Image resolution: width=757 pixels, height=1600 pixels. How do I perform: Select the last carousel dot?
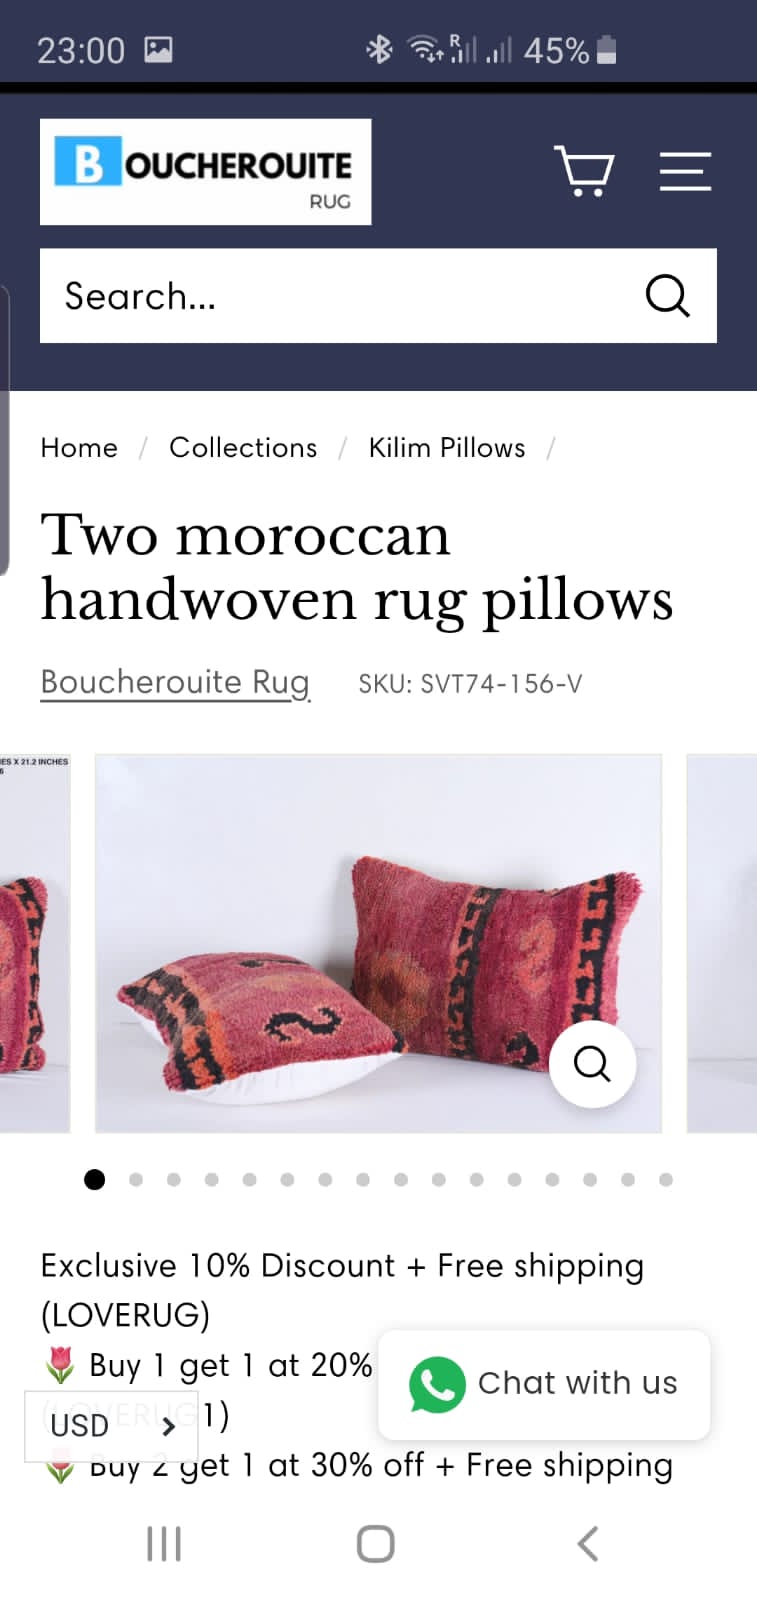[666, 1180]
